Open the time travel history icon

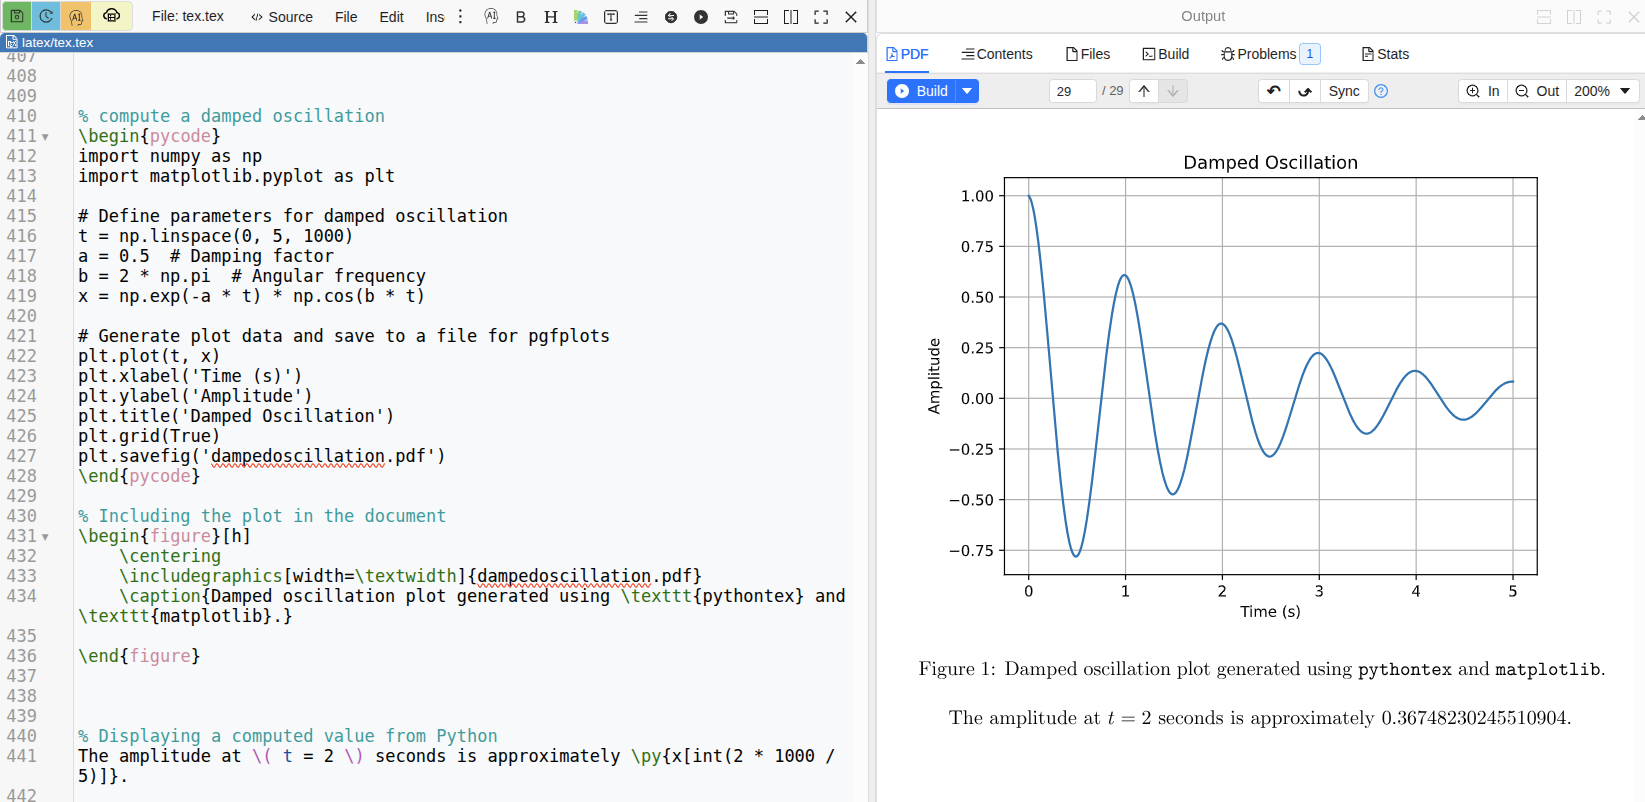pyautogui.click(x=46, y=16)
